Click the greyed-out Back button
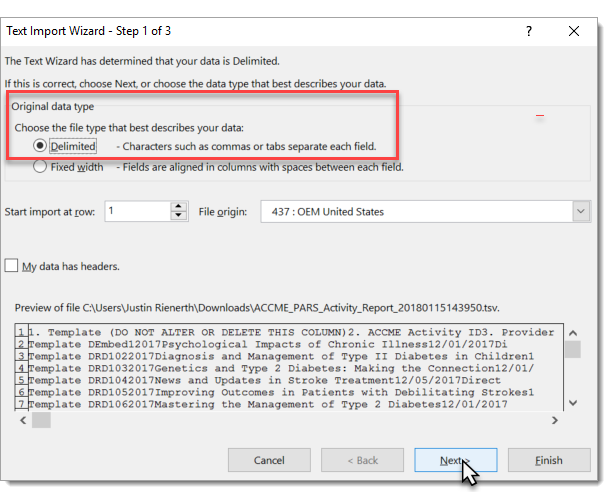 (367, 460)
